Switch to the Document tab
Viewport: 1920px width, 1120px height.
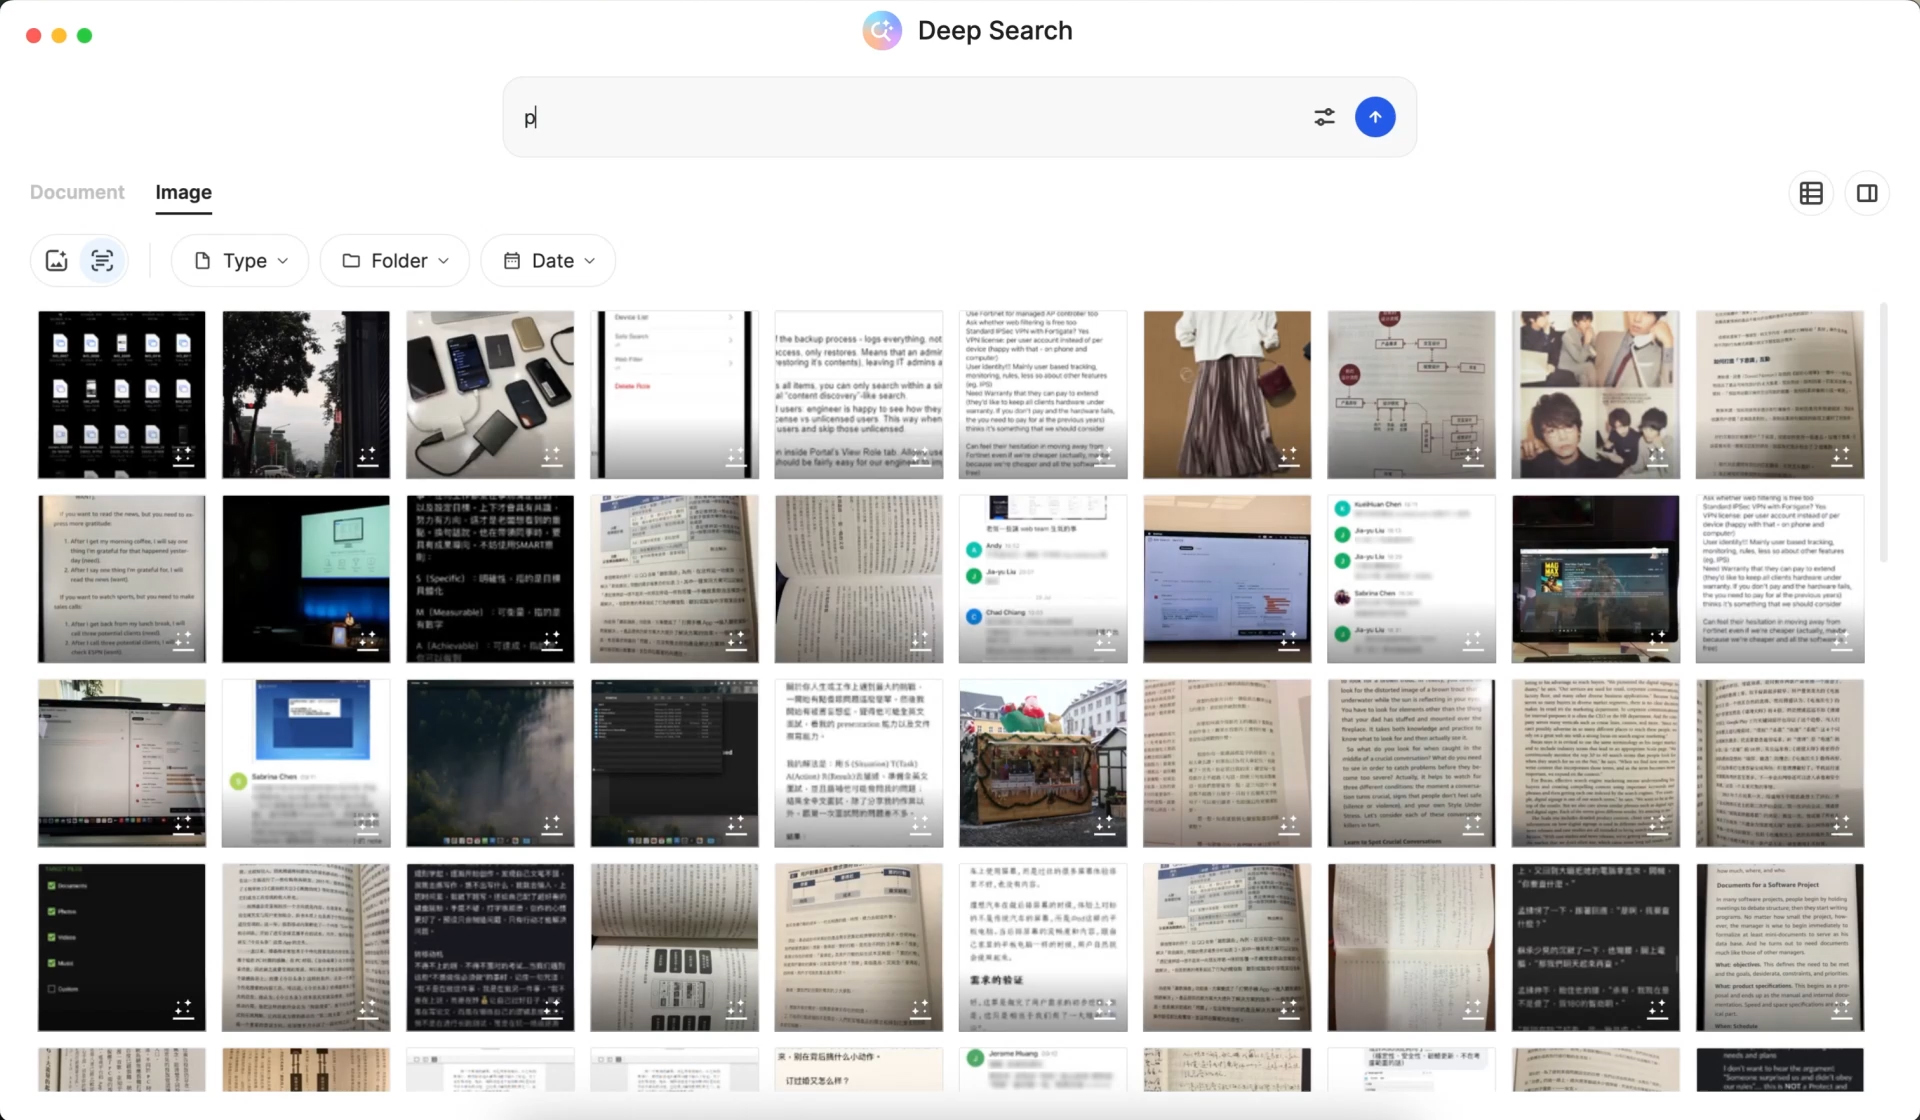(x=77, y=192)
